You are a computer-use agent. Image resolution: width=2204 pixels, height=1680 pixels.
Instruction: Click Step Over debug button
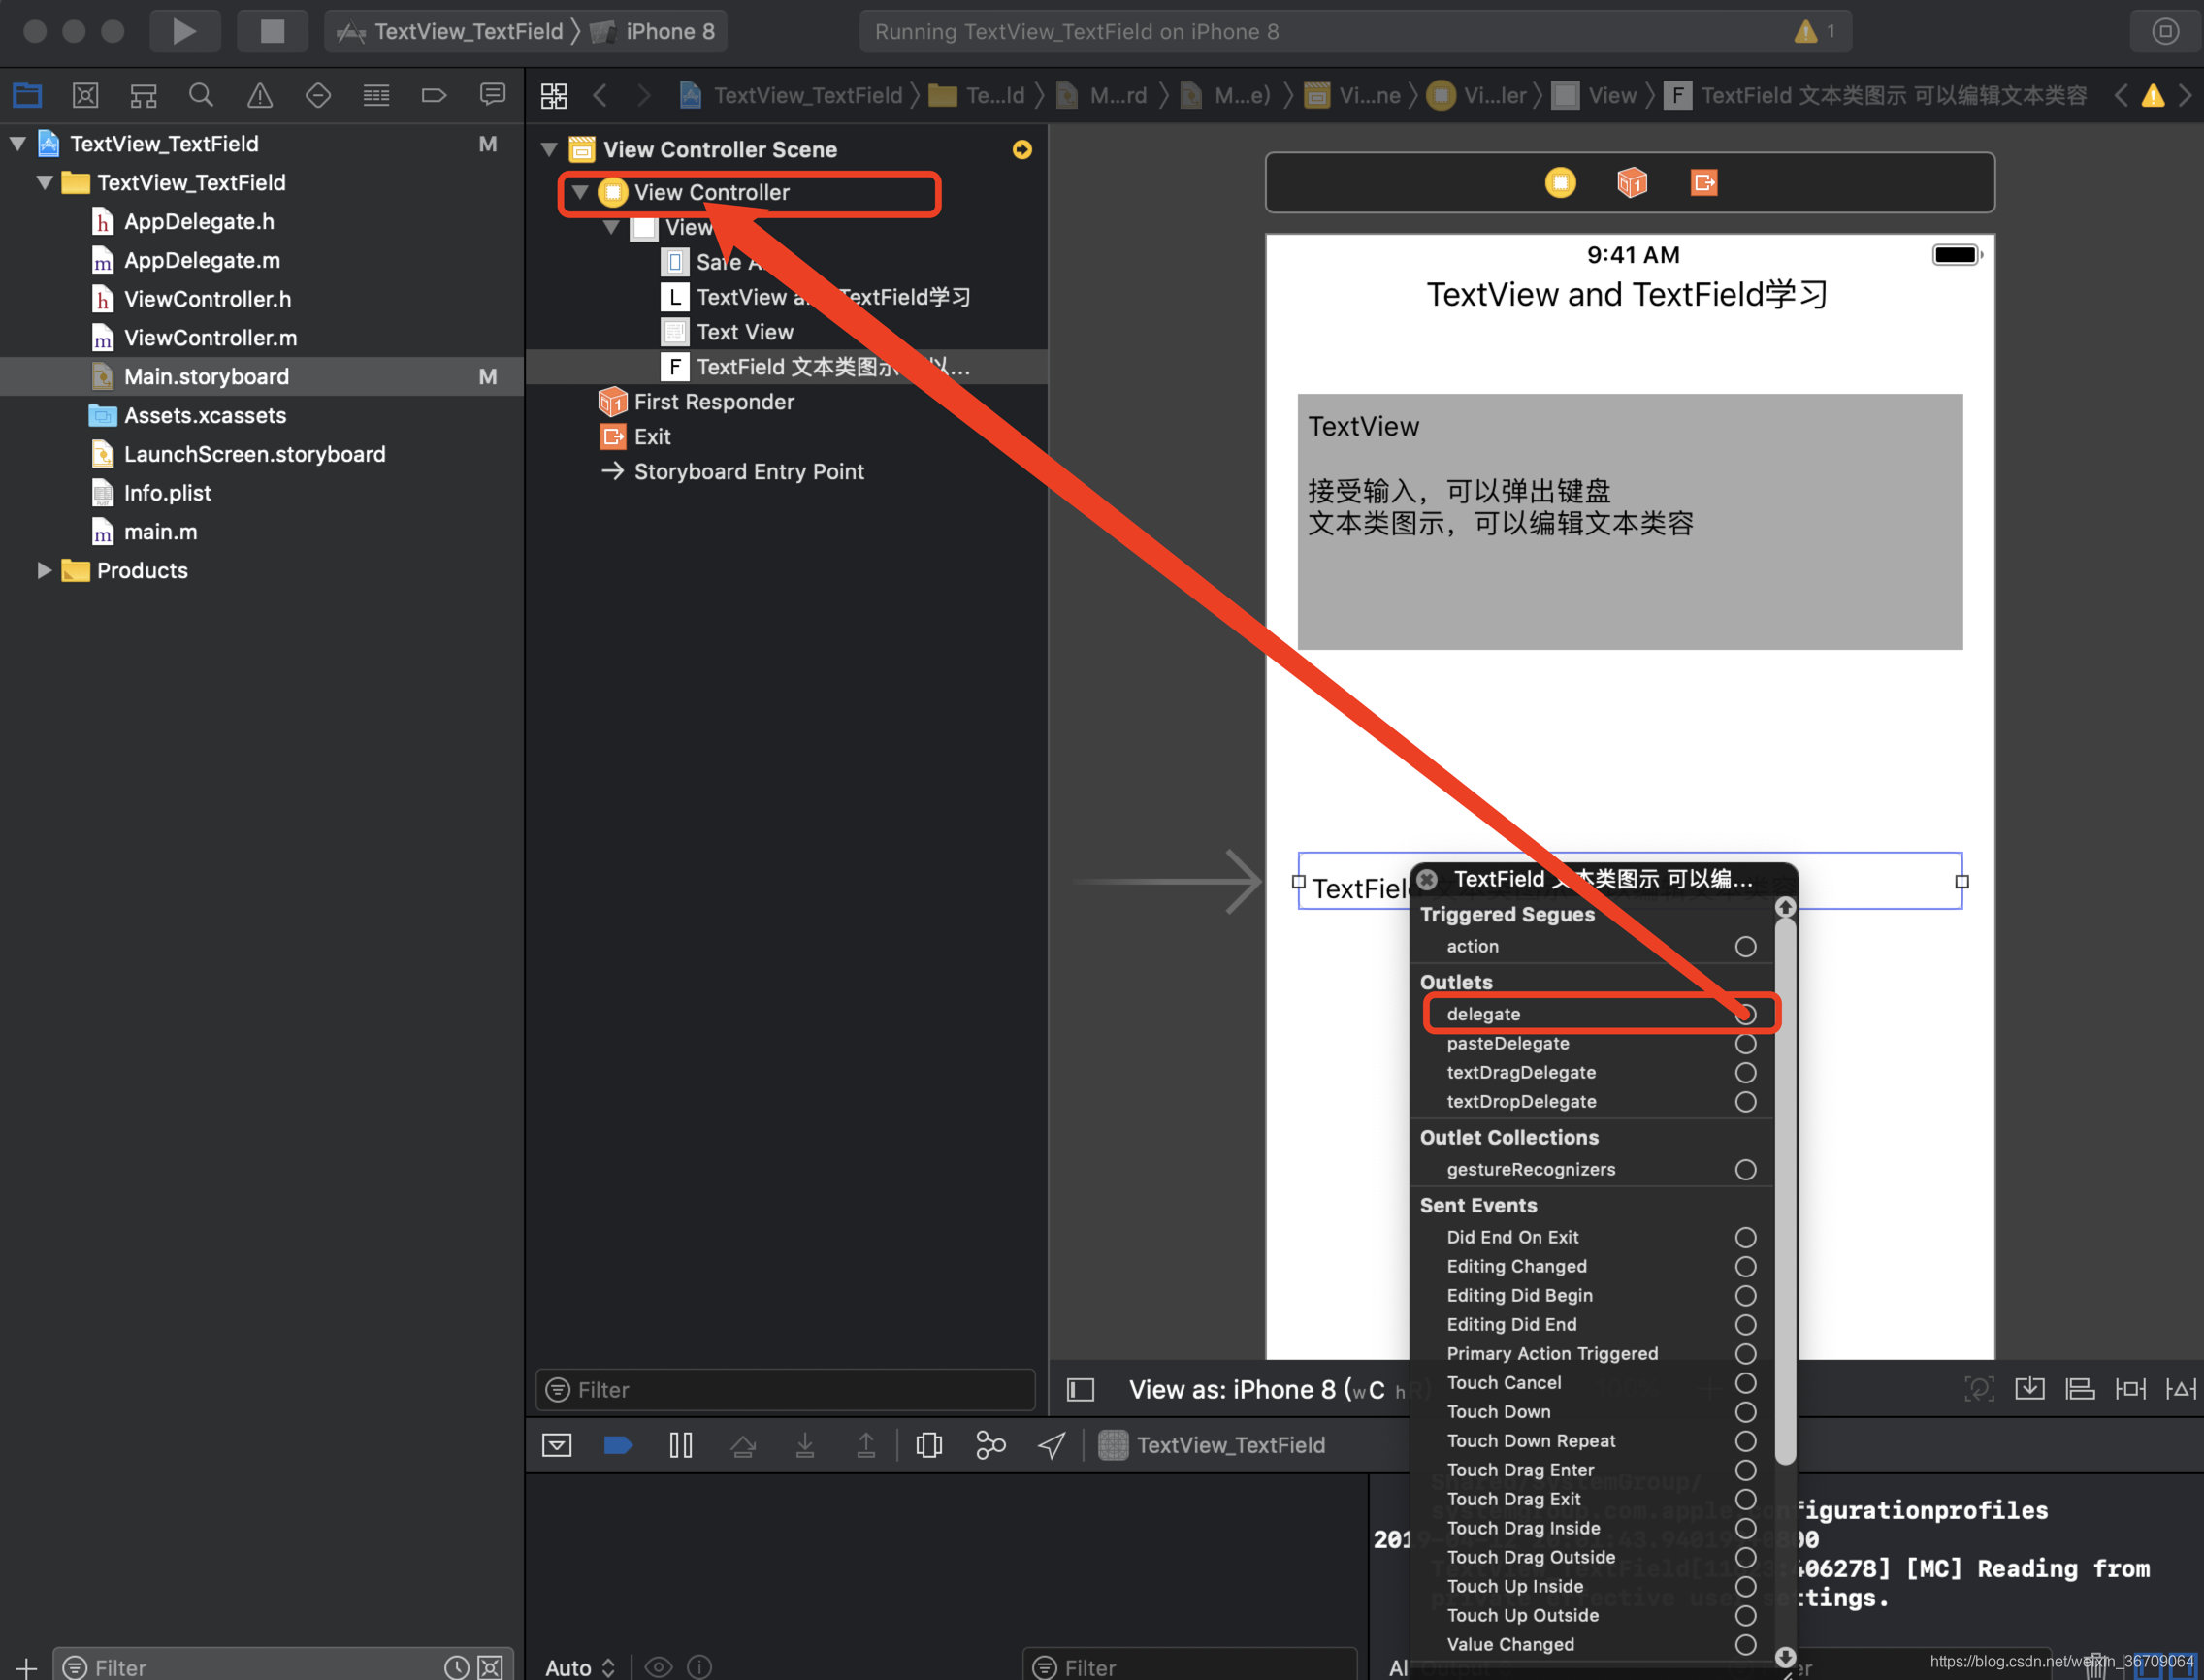pos(743,1445)
